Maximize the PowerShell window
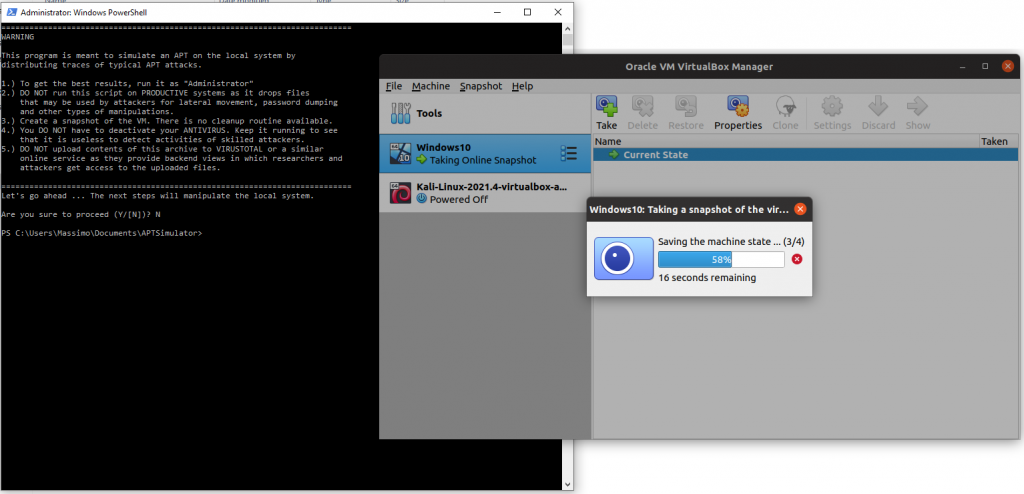 [527, 12]
